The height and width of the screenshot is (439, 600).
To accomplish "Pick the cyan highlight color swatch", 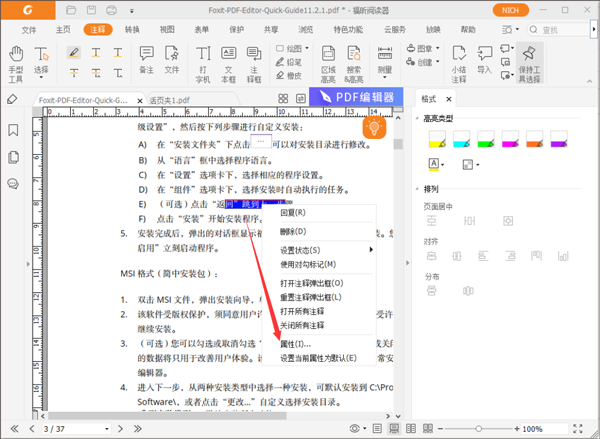I will [x=461, y=141].
